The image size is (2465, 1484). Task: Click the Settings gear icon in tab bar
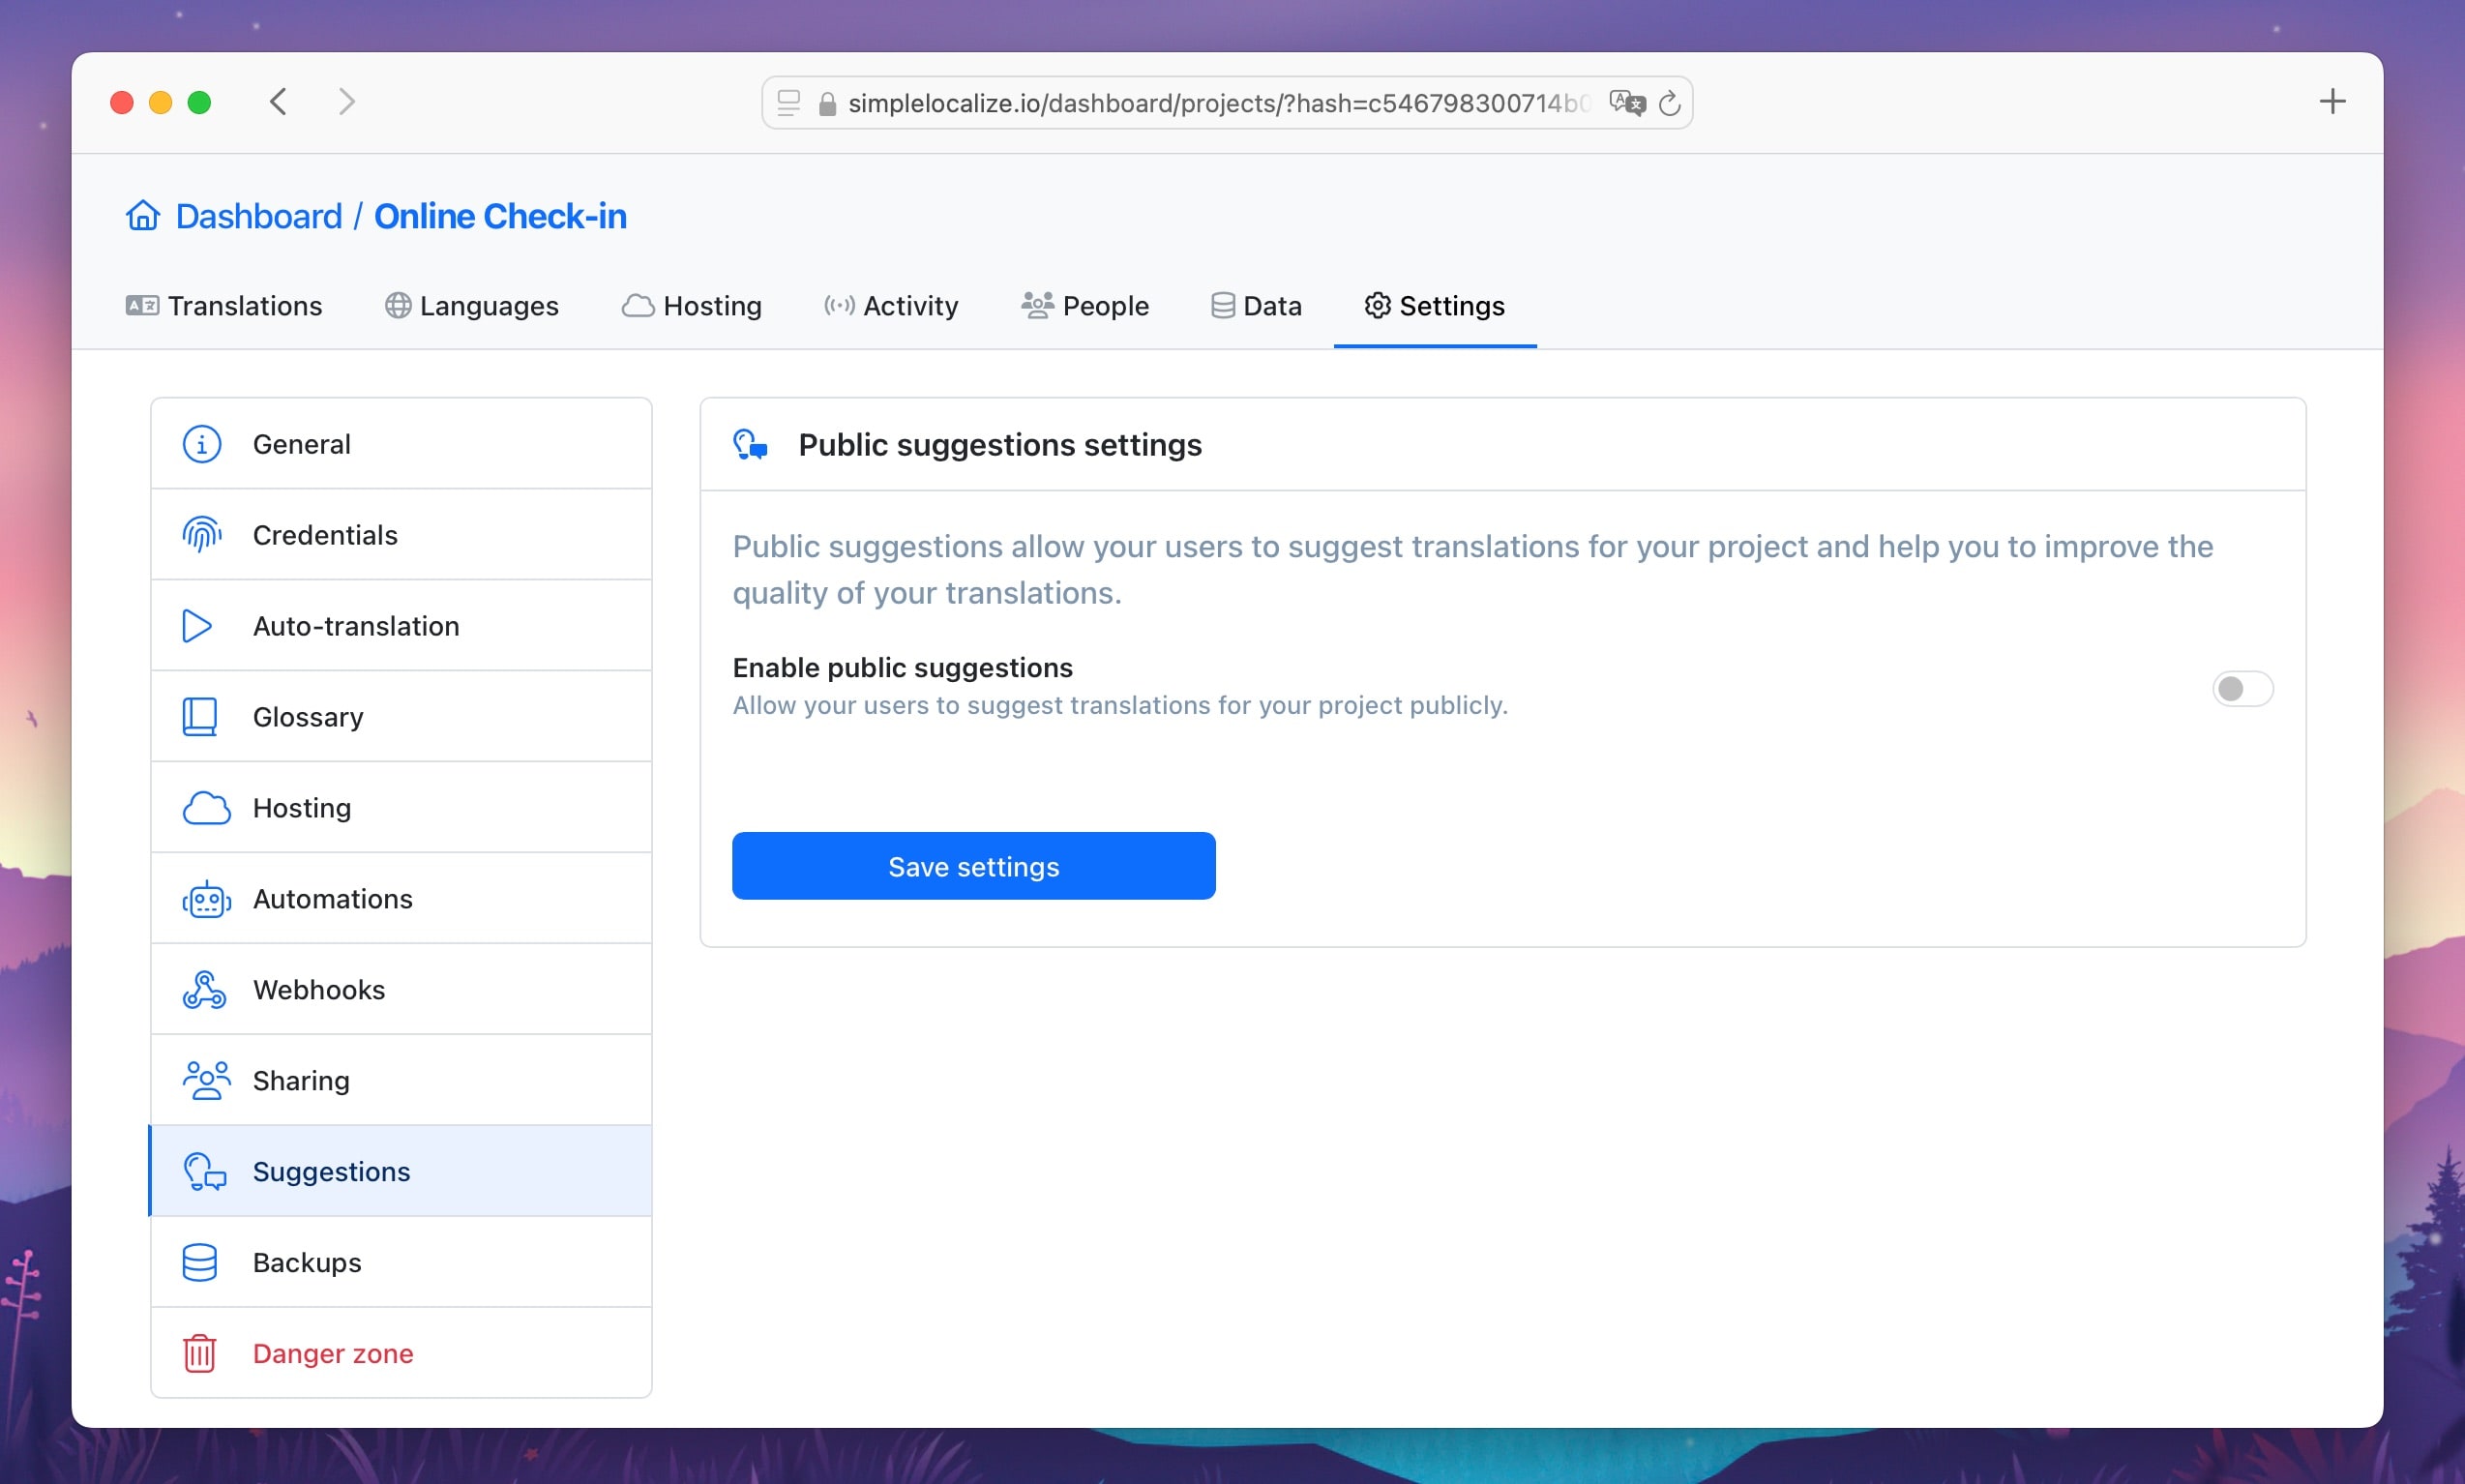click(x=1378, y=306)
